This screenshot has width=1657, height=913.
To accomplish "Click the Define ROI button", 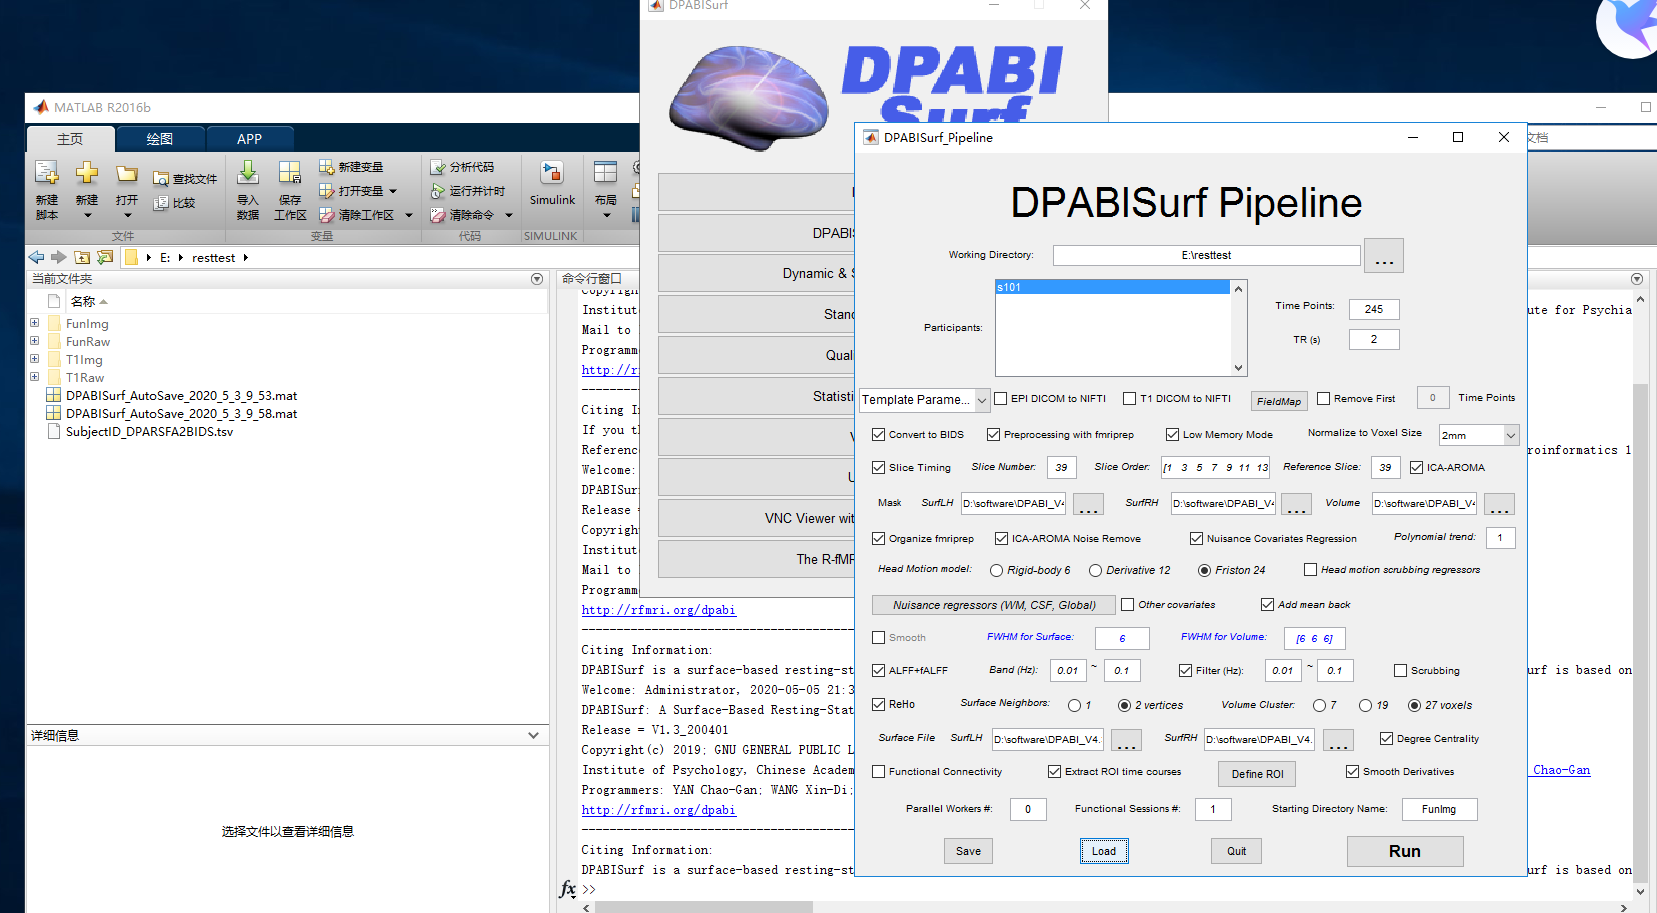I will (1257, 774).
